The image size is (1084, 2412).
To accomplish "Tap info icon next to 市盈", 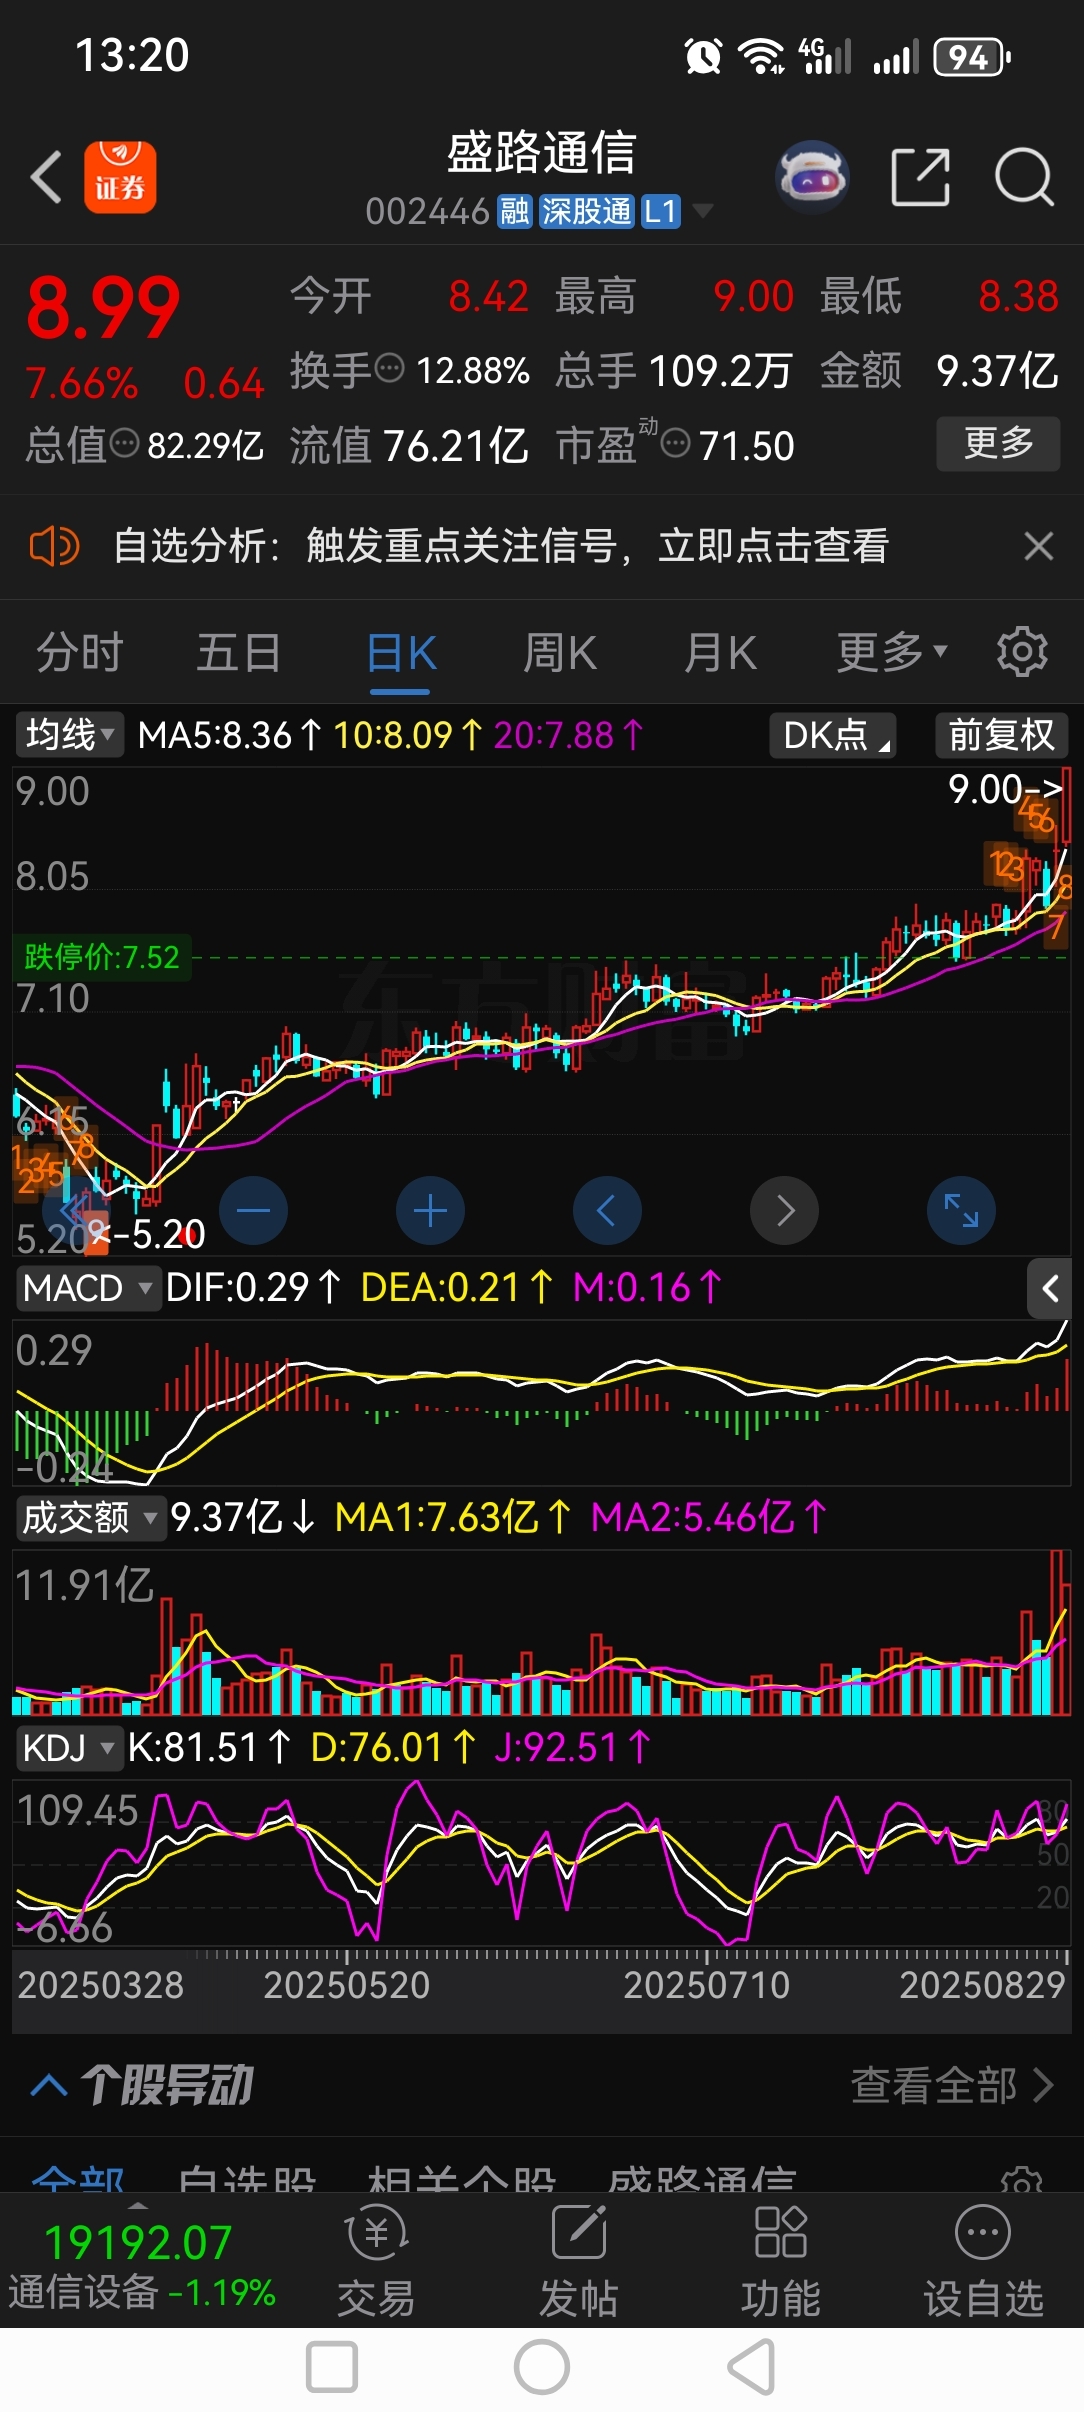I will 676,443.
